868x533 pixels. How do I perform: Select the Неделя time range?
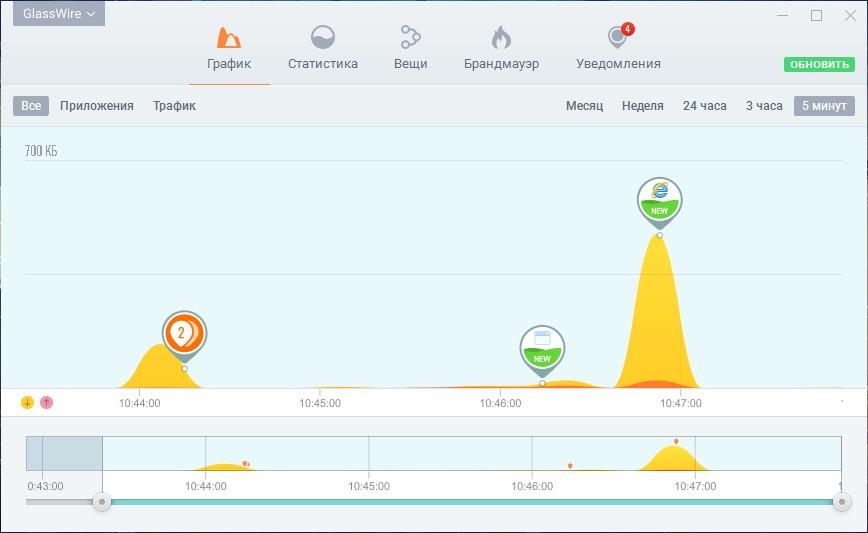[642, 106]
